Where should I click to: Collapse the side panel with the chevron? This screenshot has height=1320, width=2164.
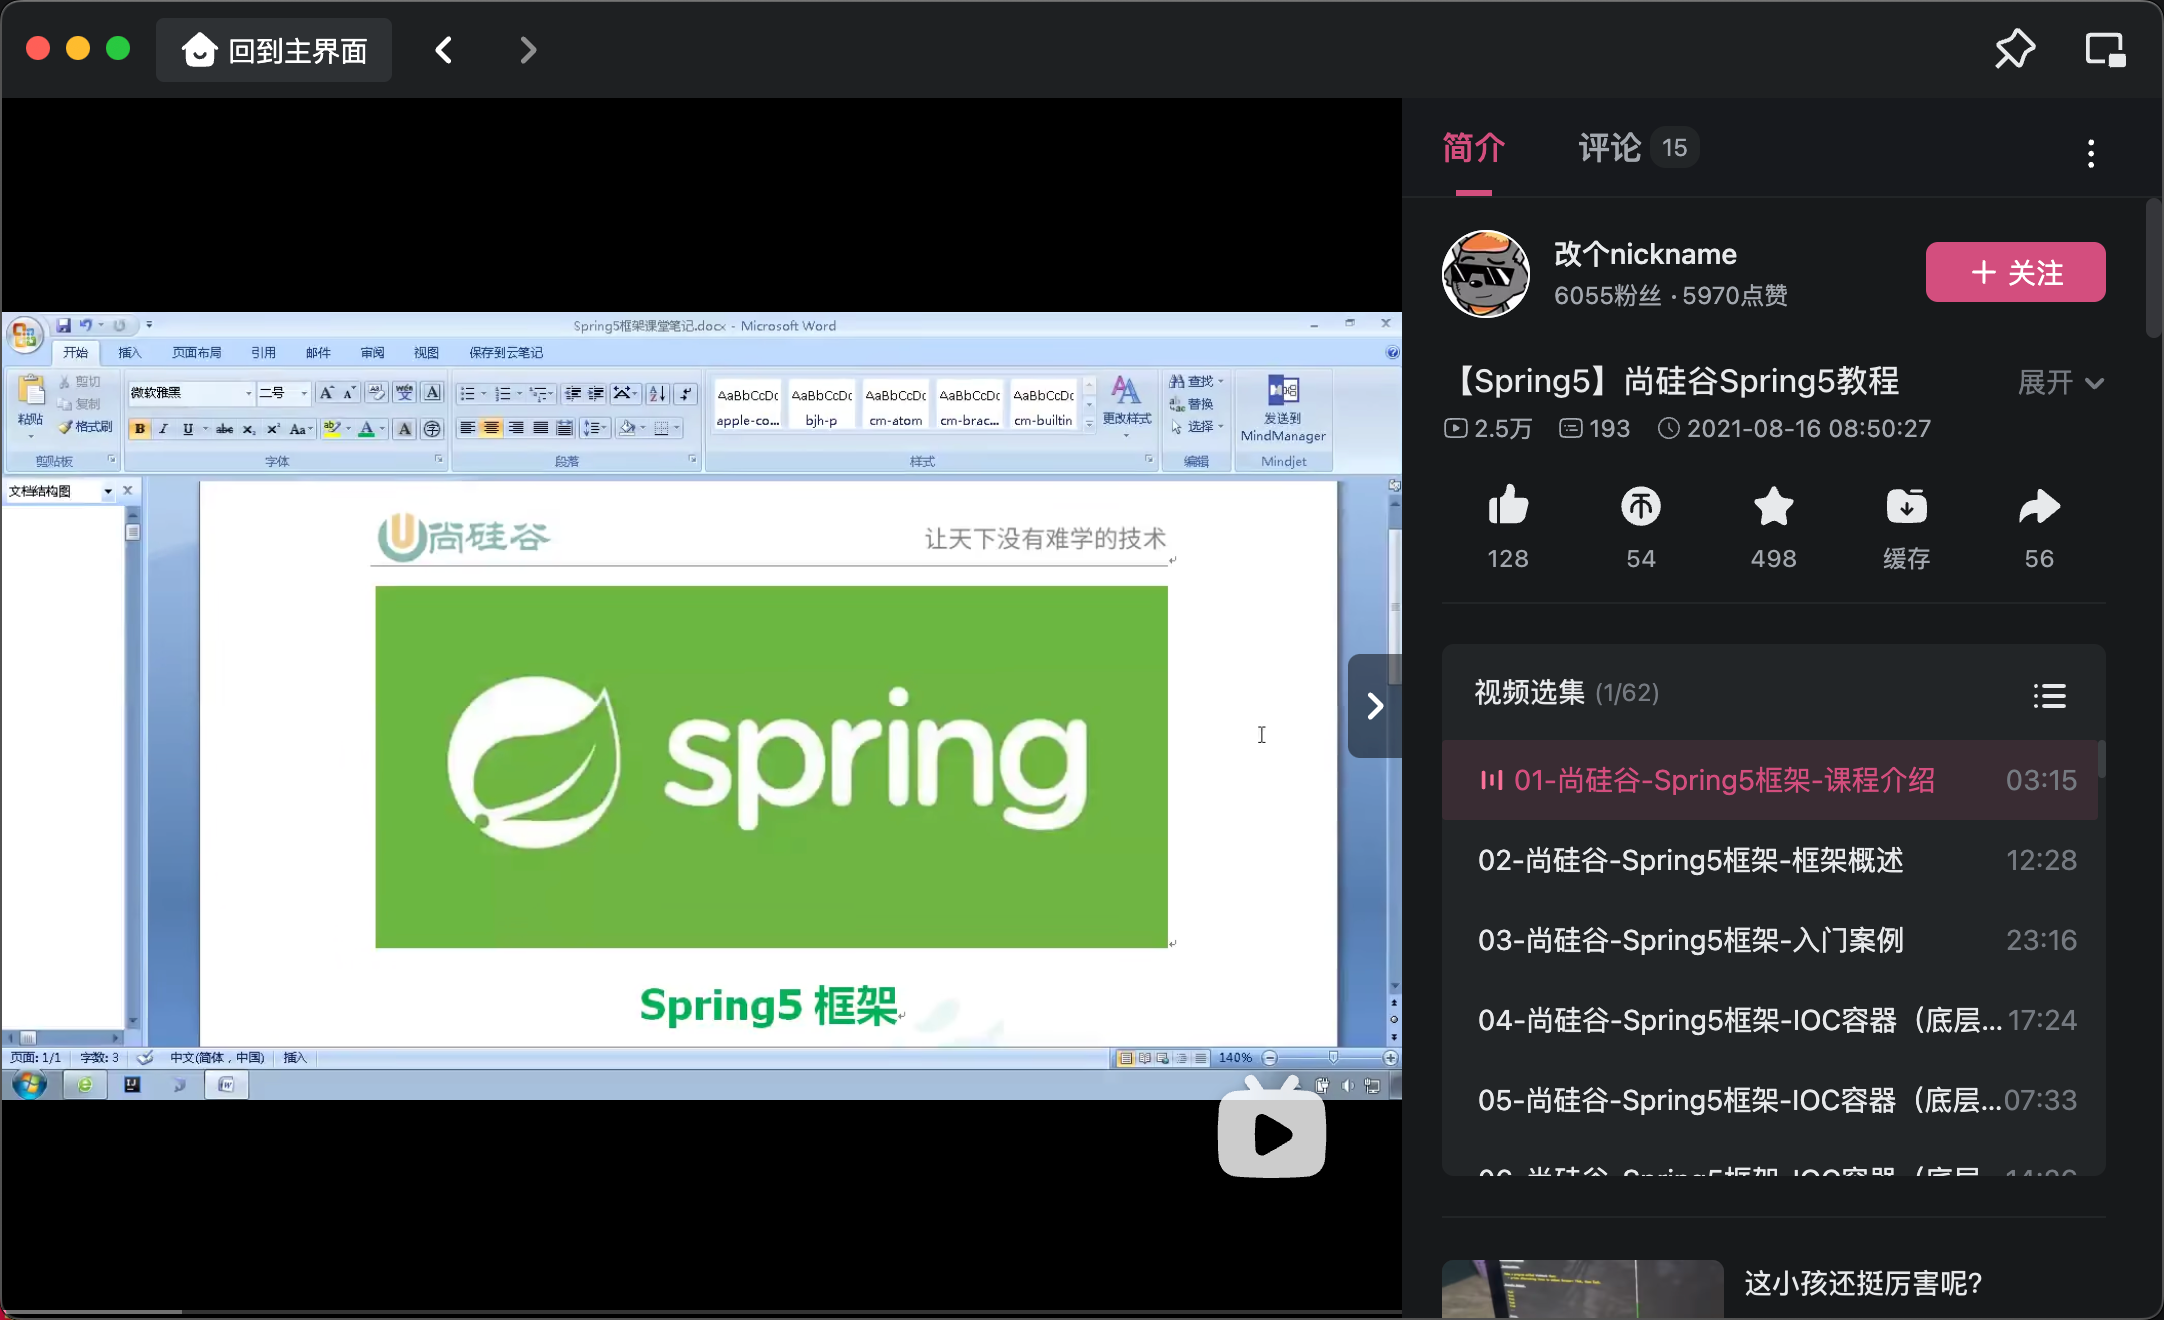click(1375, 706)
